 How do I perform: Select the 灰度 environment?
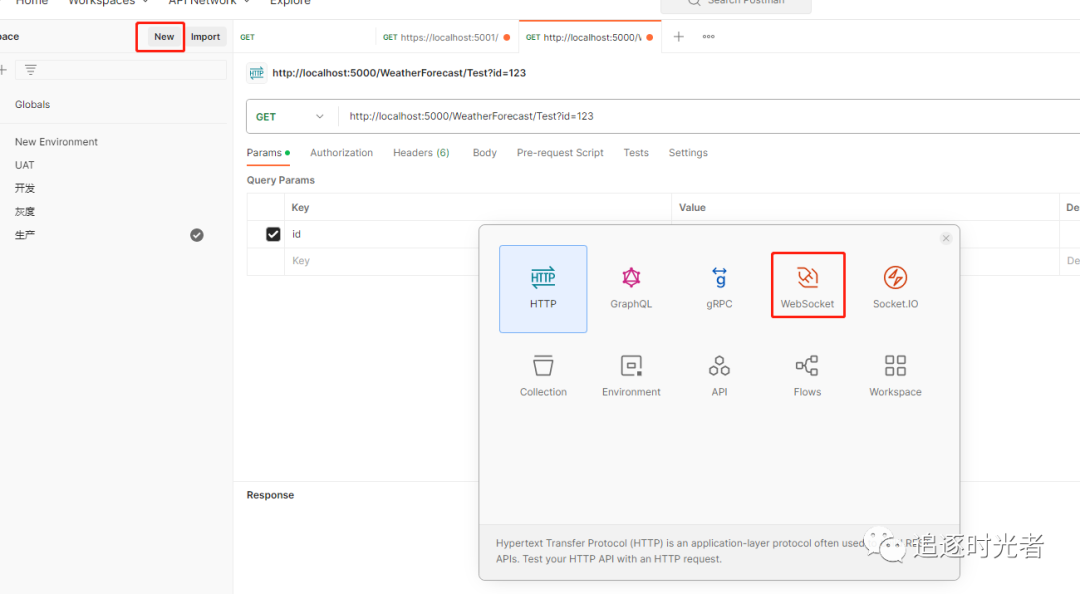point(25,212)
